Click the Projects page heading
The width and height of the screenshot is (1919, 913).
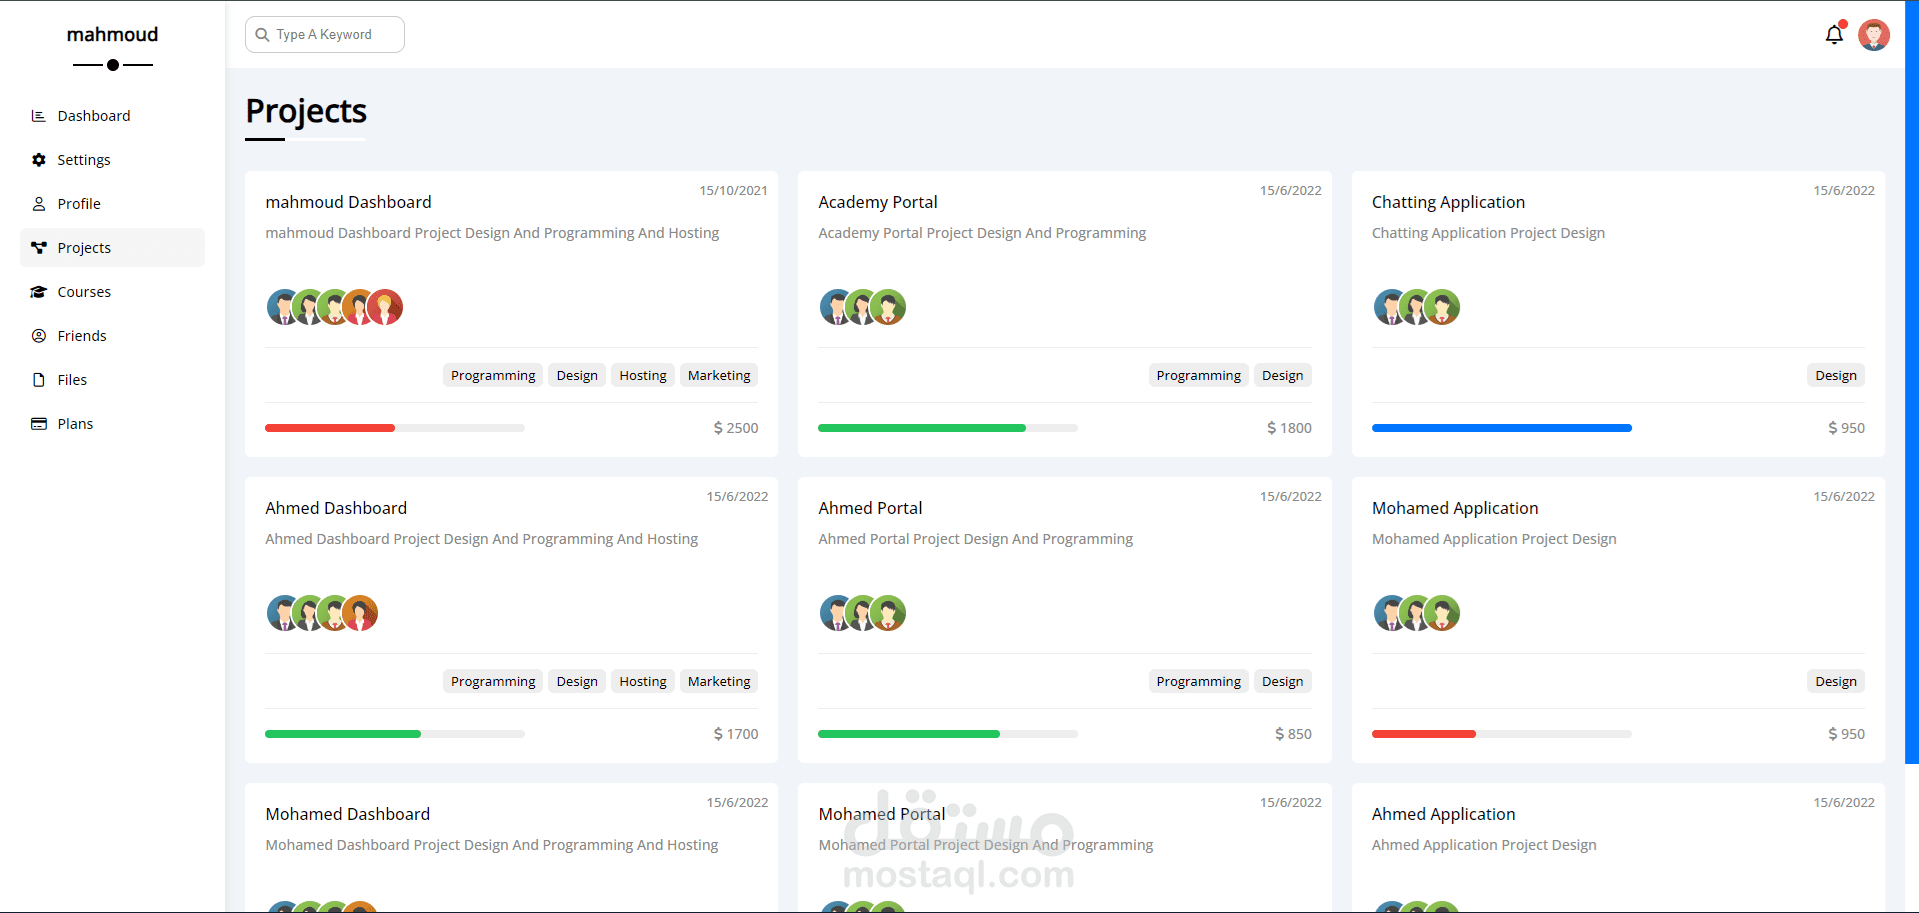point(306,111)
